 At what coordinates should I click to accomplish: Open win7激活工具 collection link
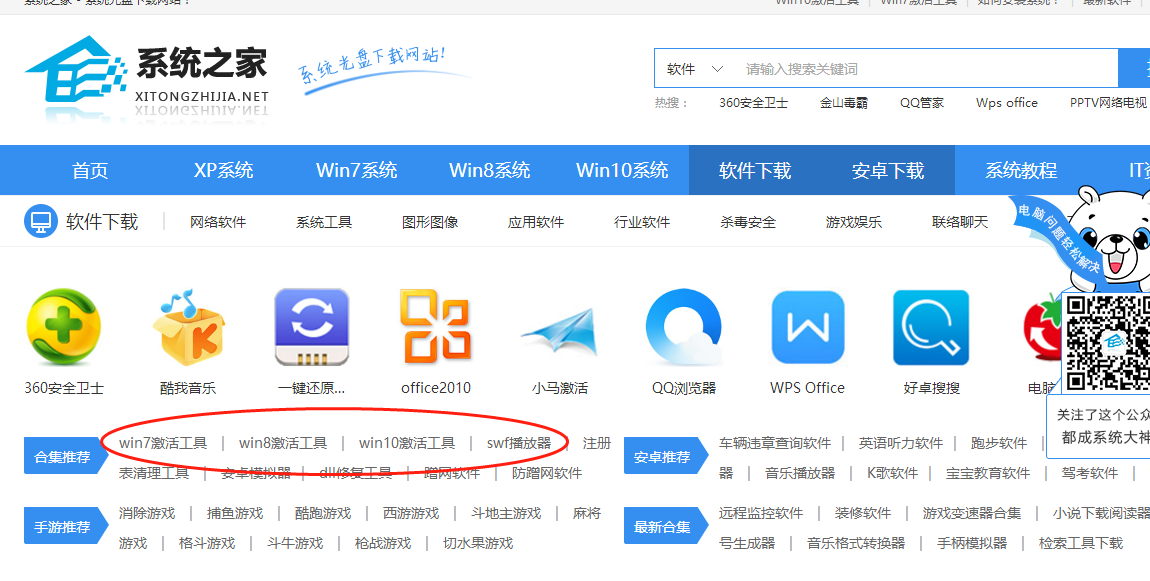pos(163,443)
